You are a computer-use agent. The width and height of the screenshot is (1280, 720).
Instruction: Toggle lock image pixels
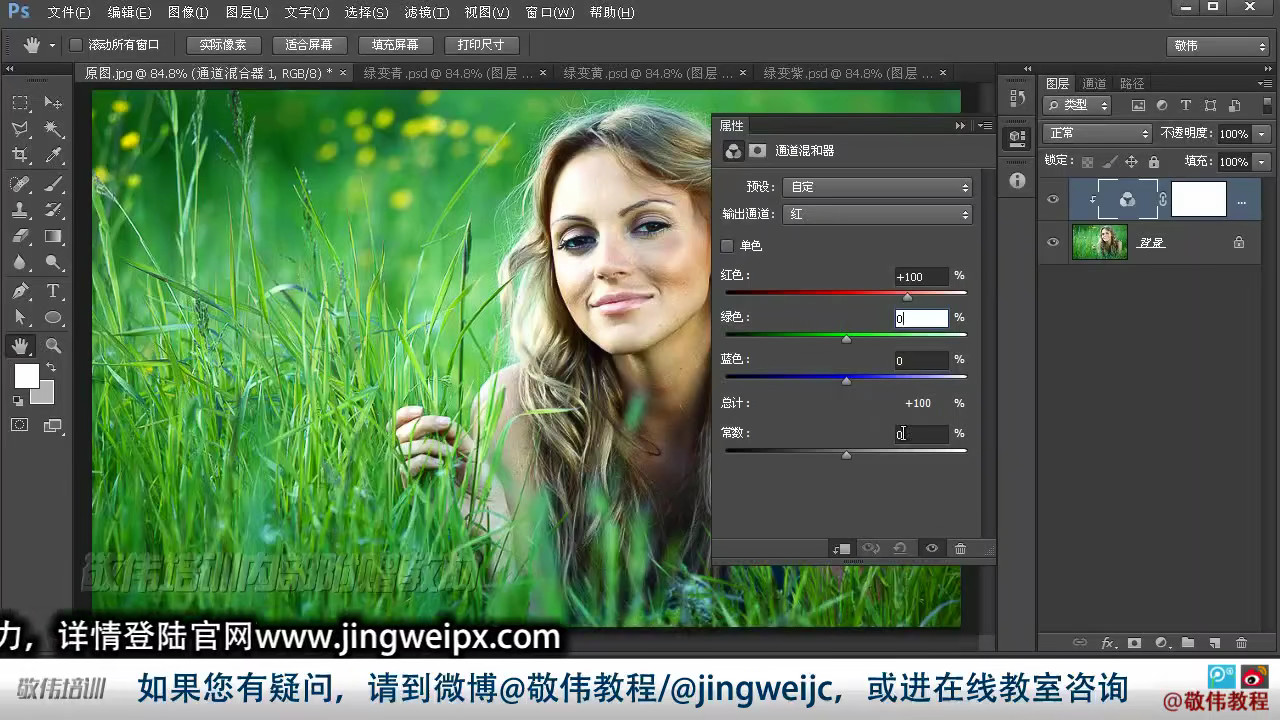click(1109, 162)
